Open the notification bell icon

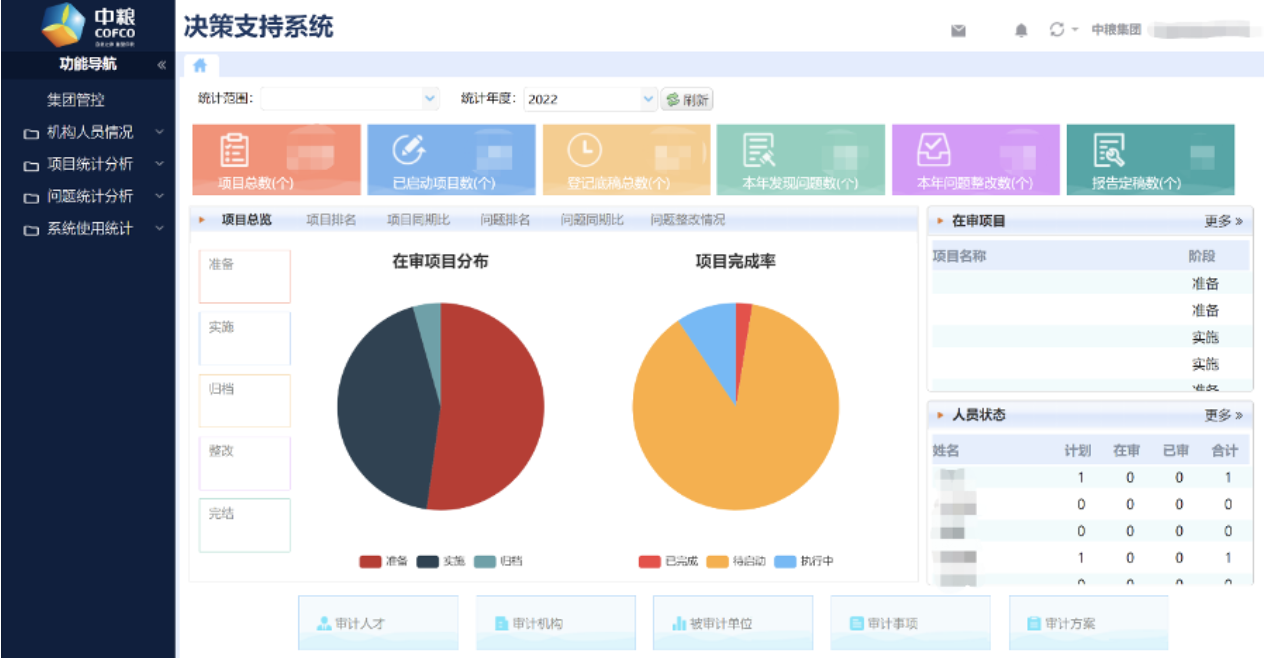(1021, 31)
